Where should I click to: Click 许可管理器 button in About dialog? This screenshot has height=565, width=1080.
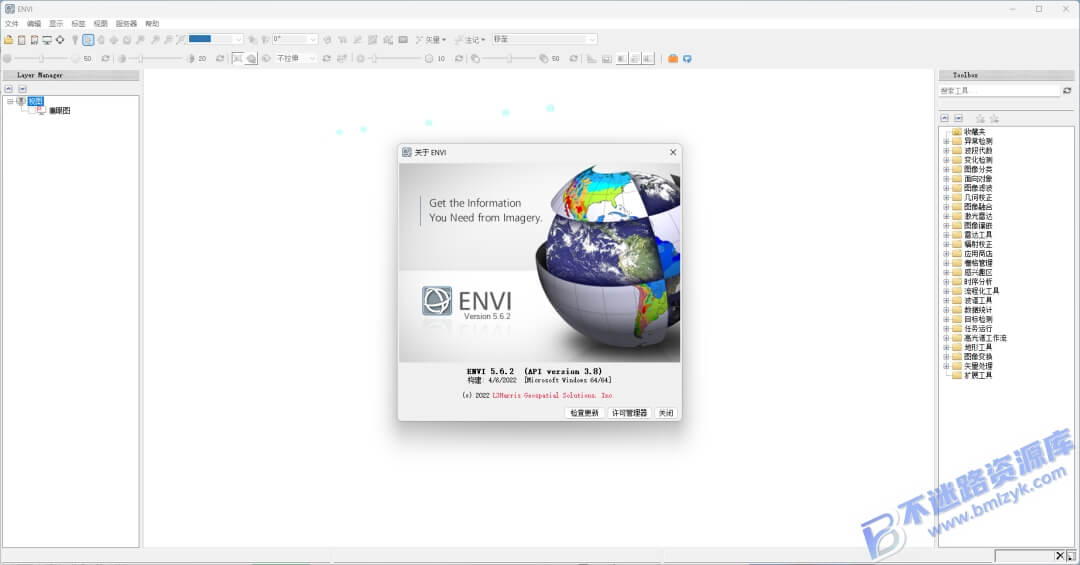pos(630,413)
